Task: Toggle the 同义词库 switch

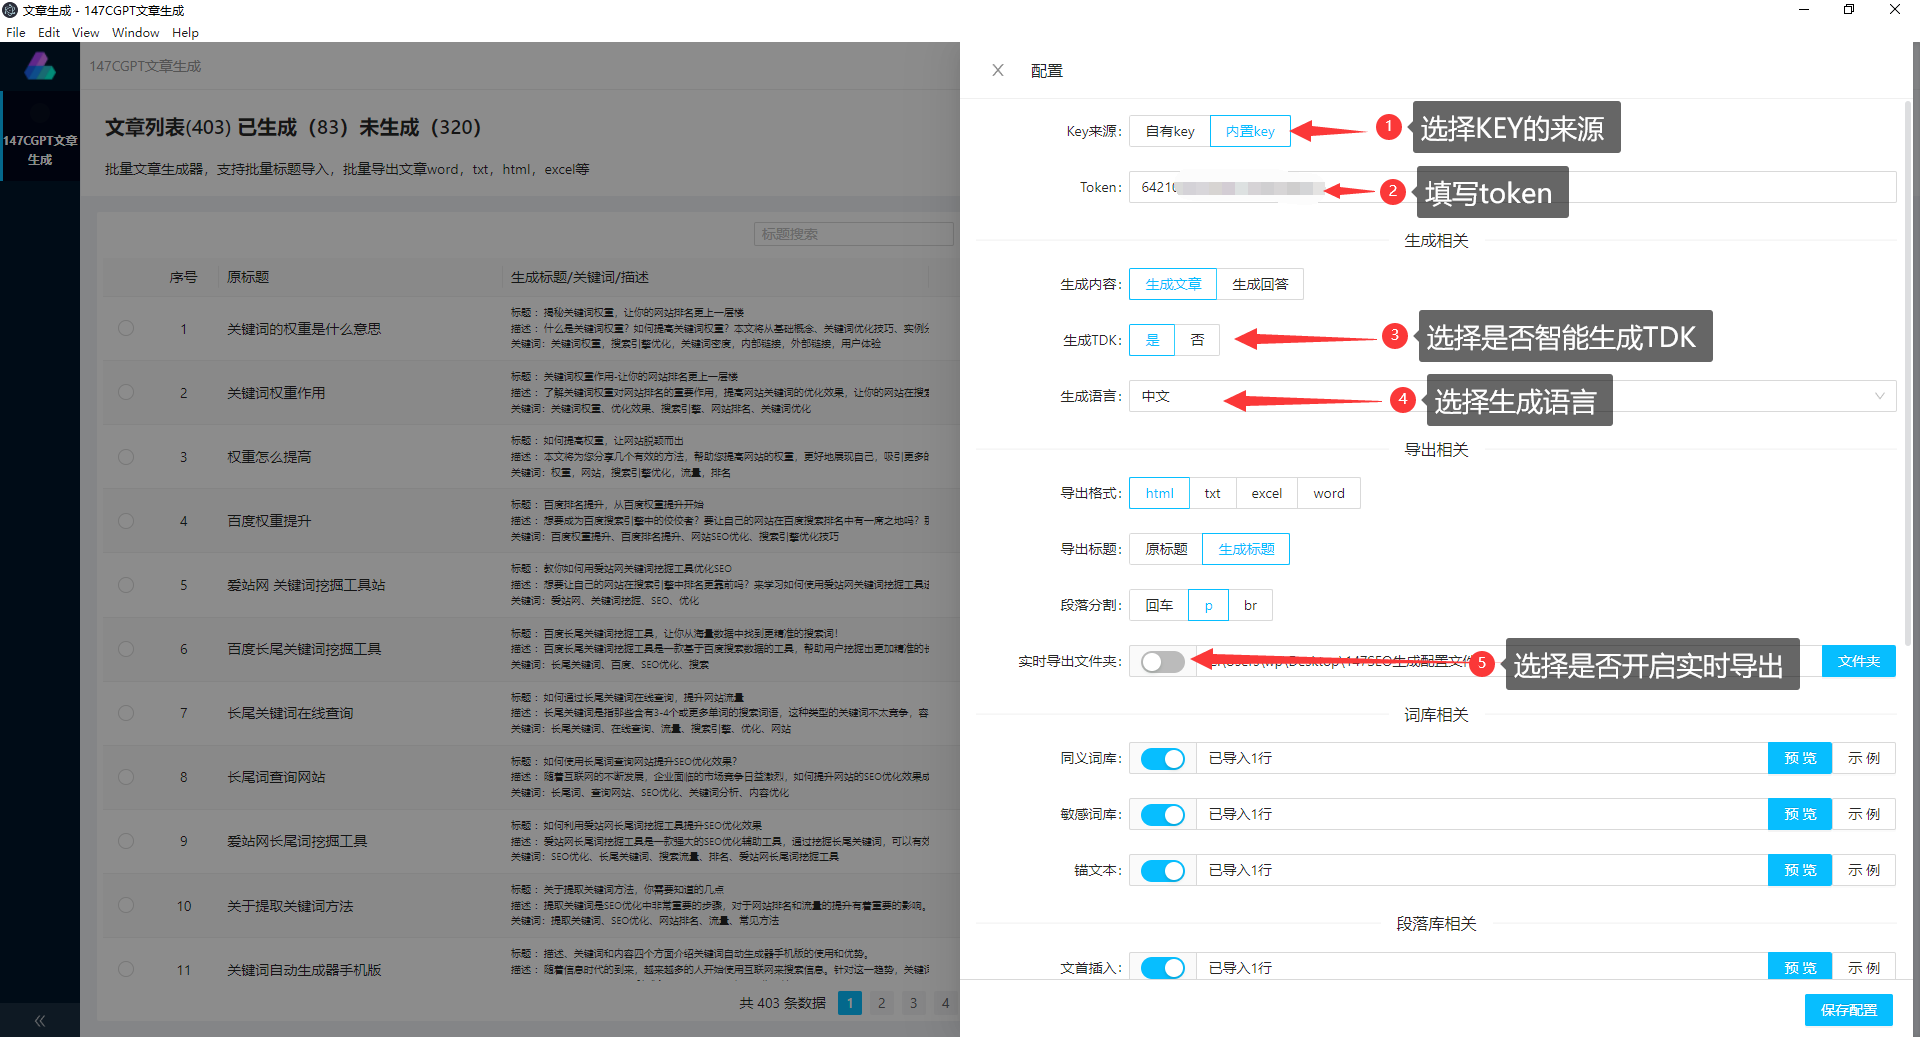Action: pos(1163,758)
